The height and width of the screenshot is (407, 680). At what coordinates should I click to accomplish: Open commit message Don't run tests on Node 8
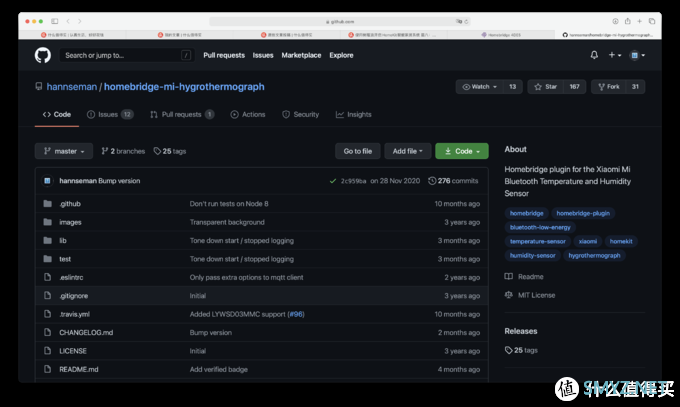click(229, 204)
